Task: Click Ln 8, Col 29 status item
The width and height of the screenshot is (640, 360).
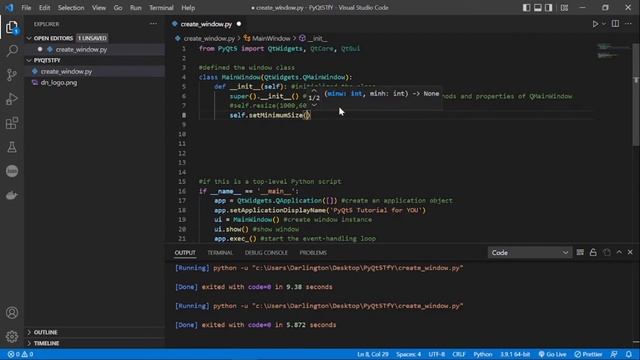Action: coord(373,354)
